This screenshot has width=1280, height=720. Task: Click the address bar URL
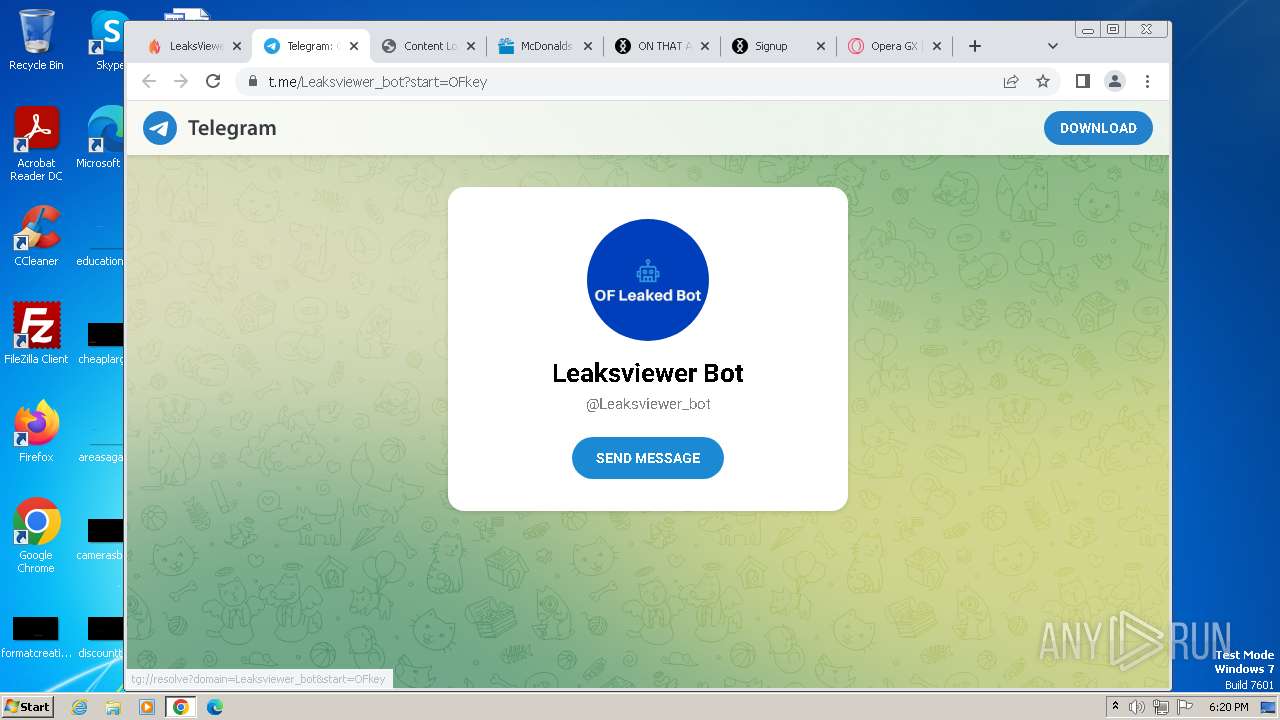click(377, 82)
